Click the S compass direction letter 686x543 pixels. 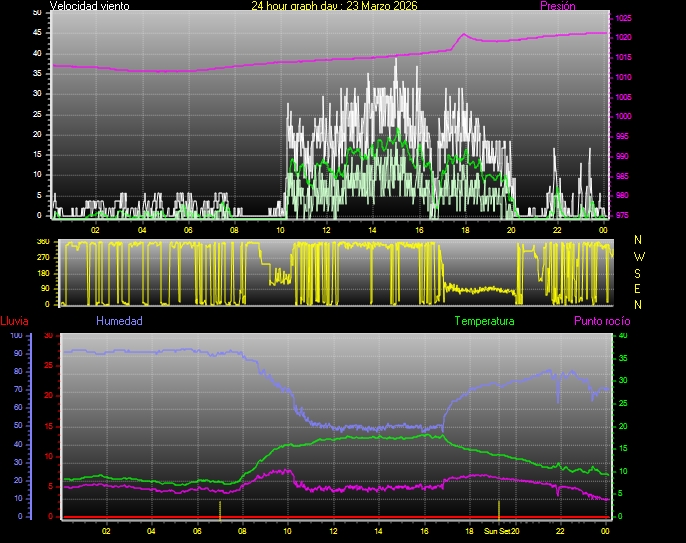(x=639, y=272)
